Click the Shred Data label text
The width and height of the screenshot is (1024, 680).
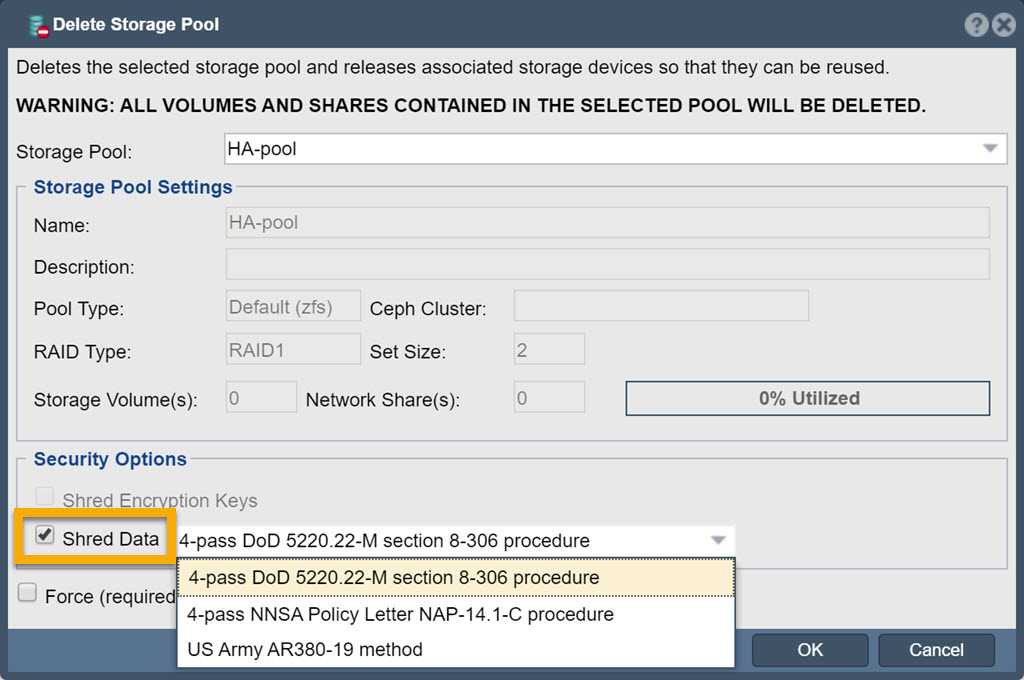point(111,539)
